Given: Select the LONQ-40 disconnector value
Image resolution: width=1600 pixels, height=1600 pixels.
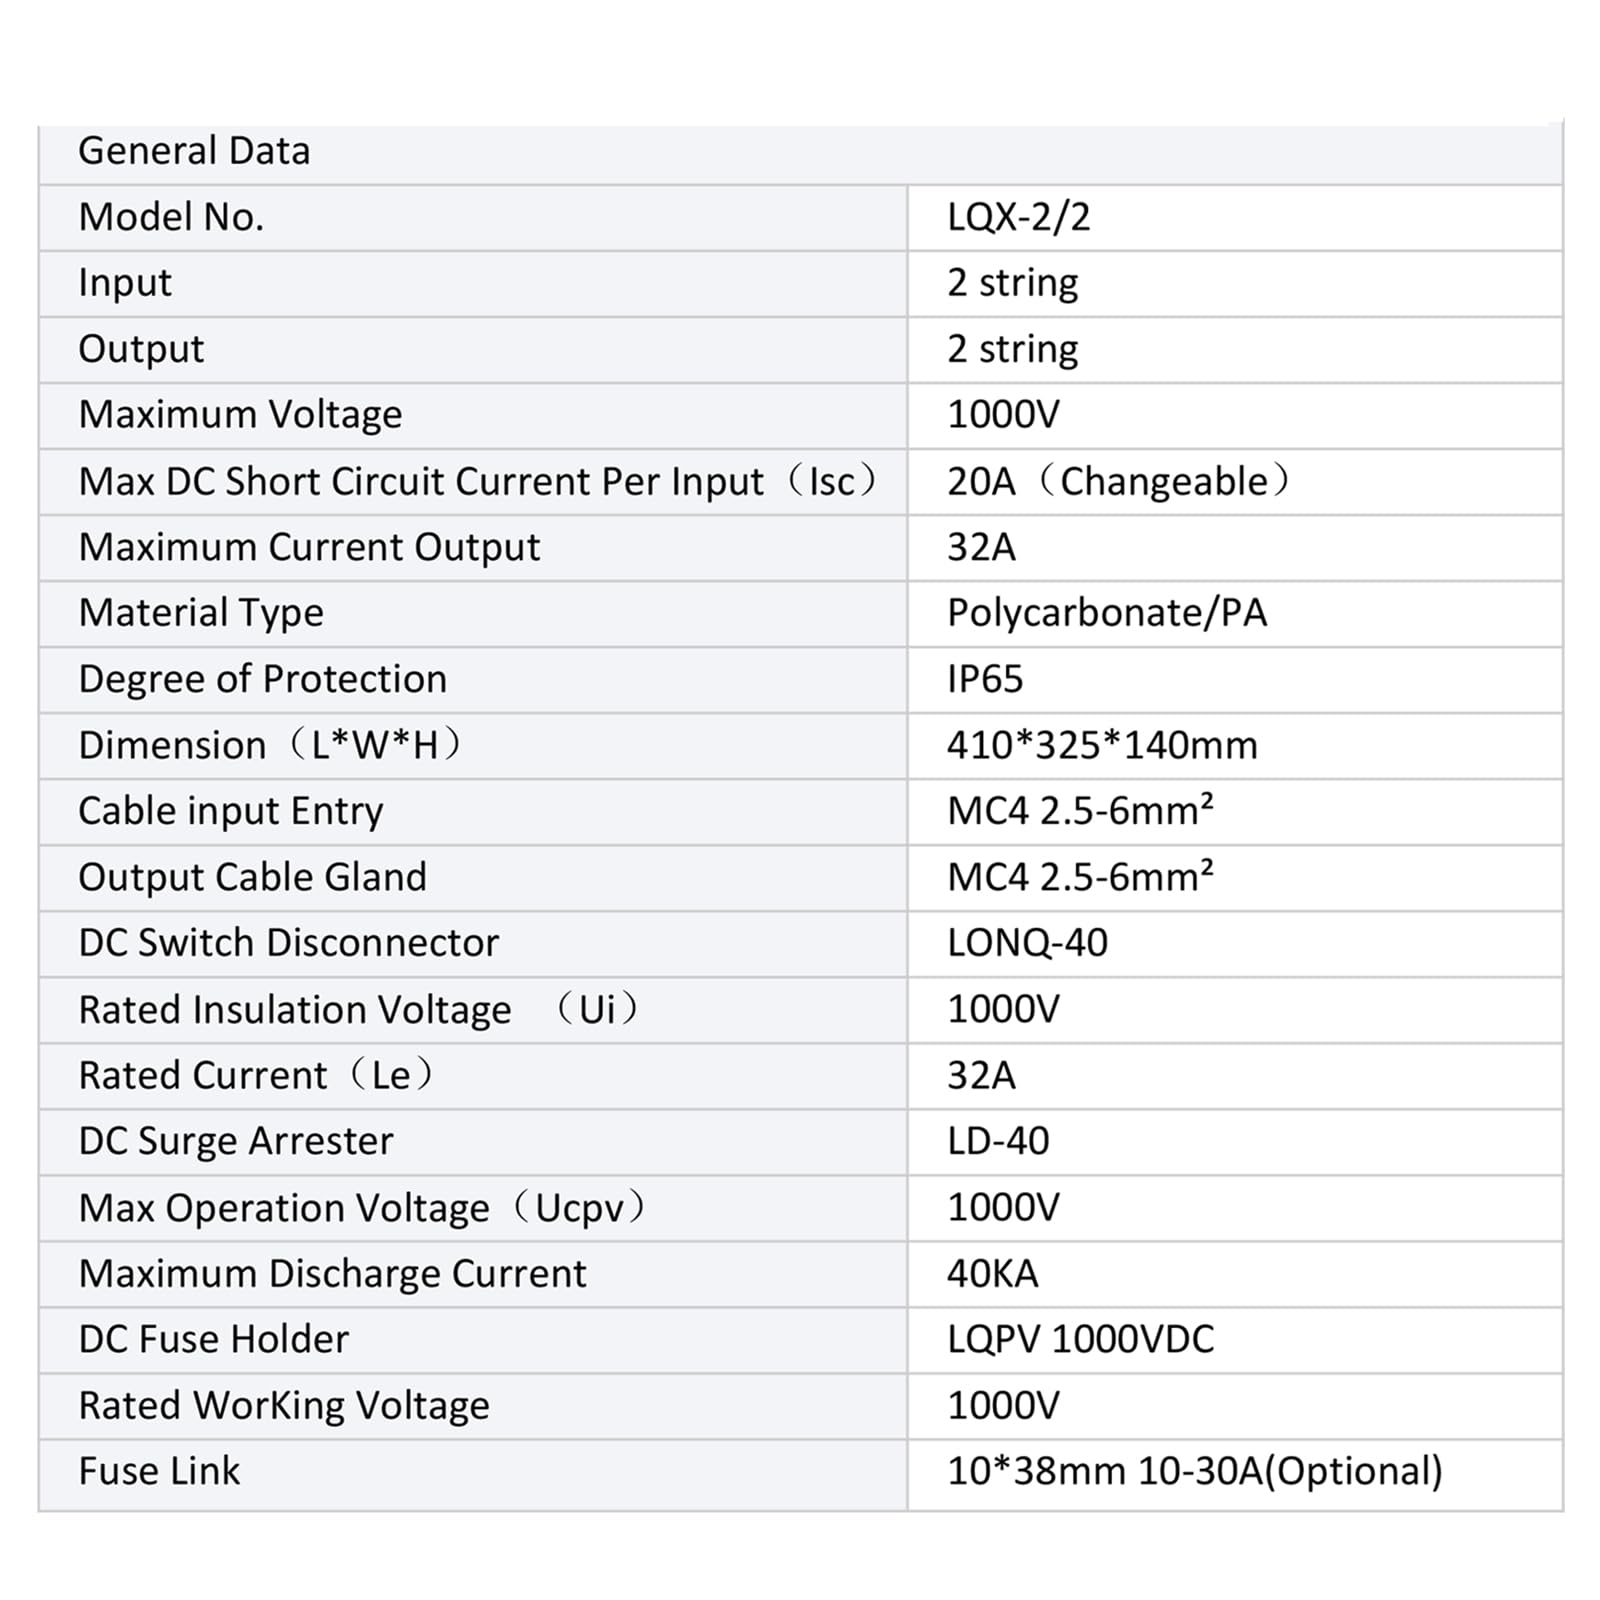Looking at the screenshot, I should (1027, 943).
